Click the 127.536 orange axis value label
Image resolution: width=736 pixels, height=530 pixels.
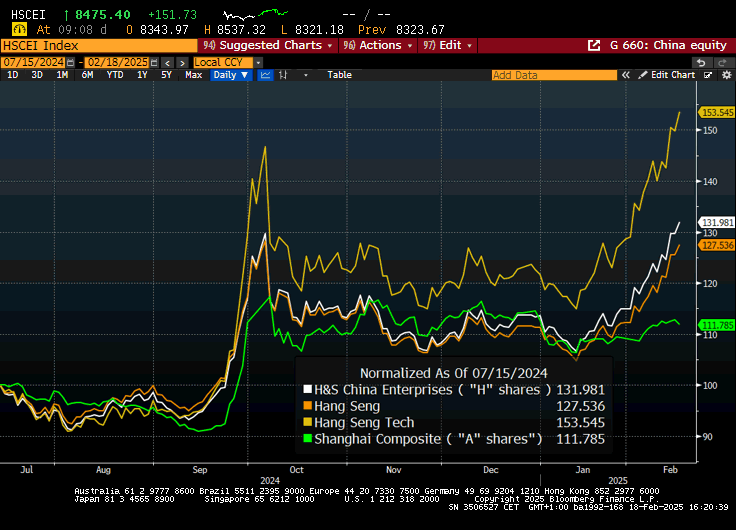[717, 246]
